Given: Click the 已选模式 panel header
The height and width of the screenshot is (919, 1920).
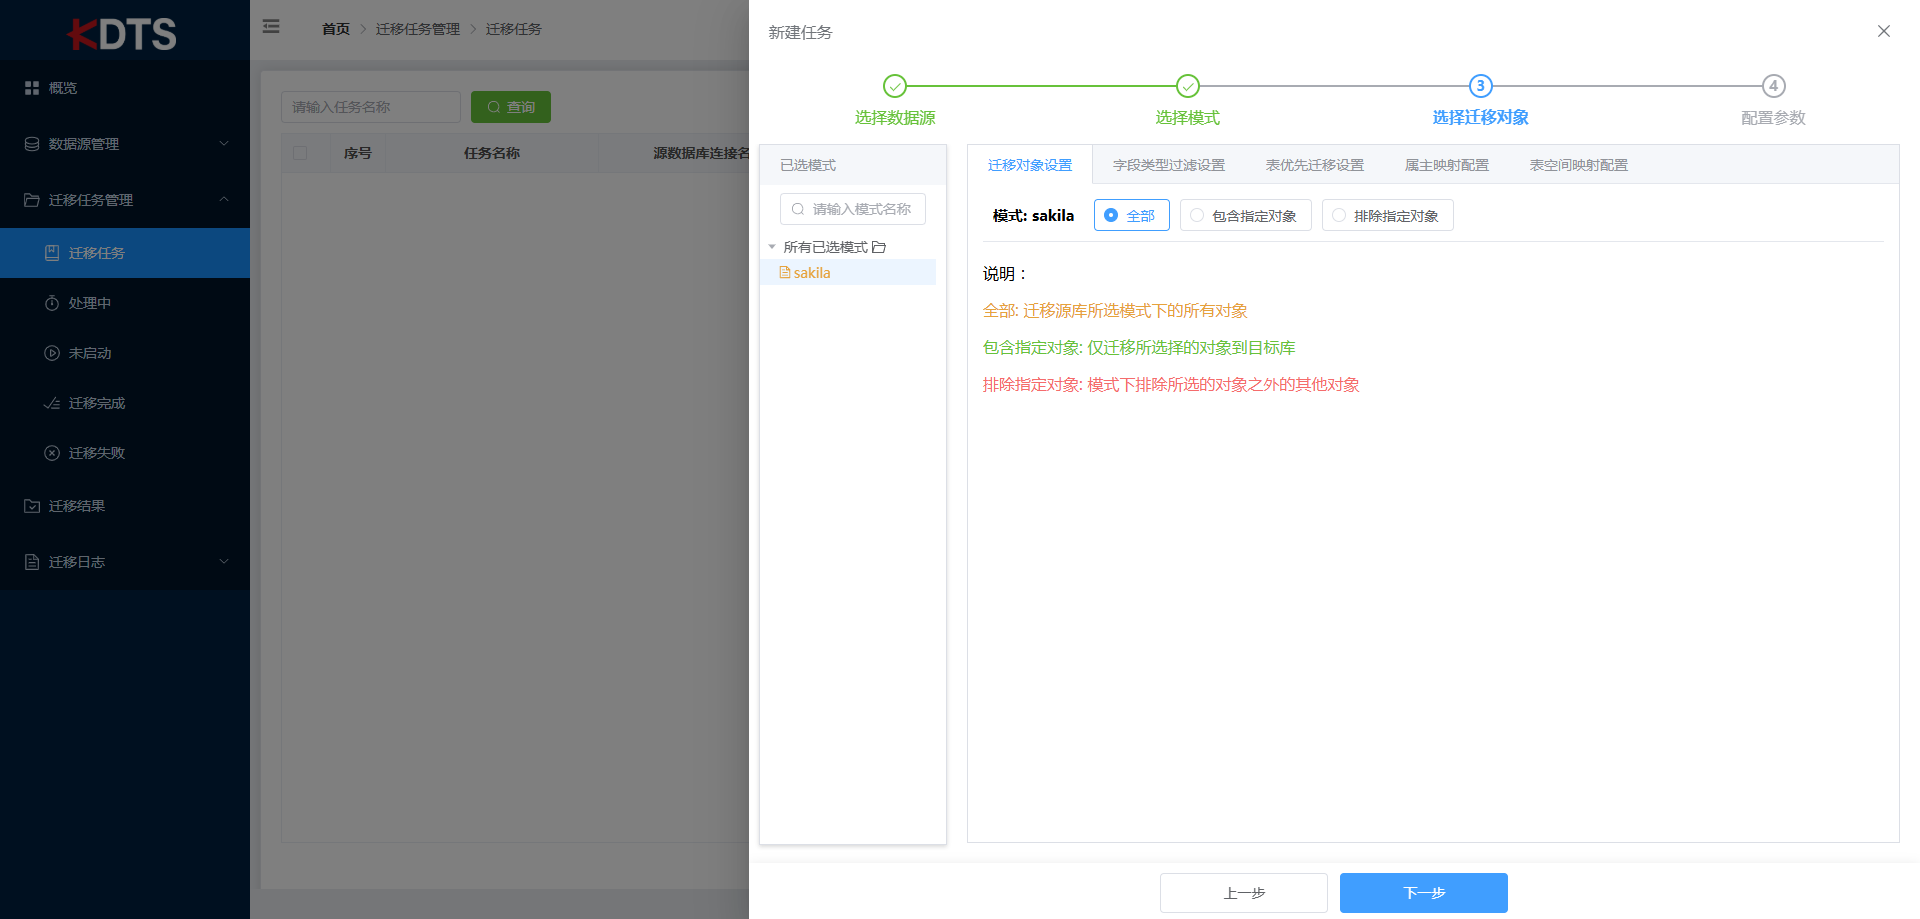Looking at the screenshot, I should point(853,165).
